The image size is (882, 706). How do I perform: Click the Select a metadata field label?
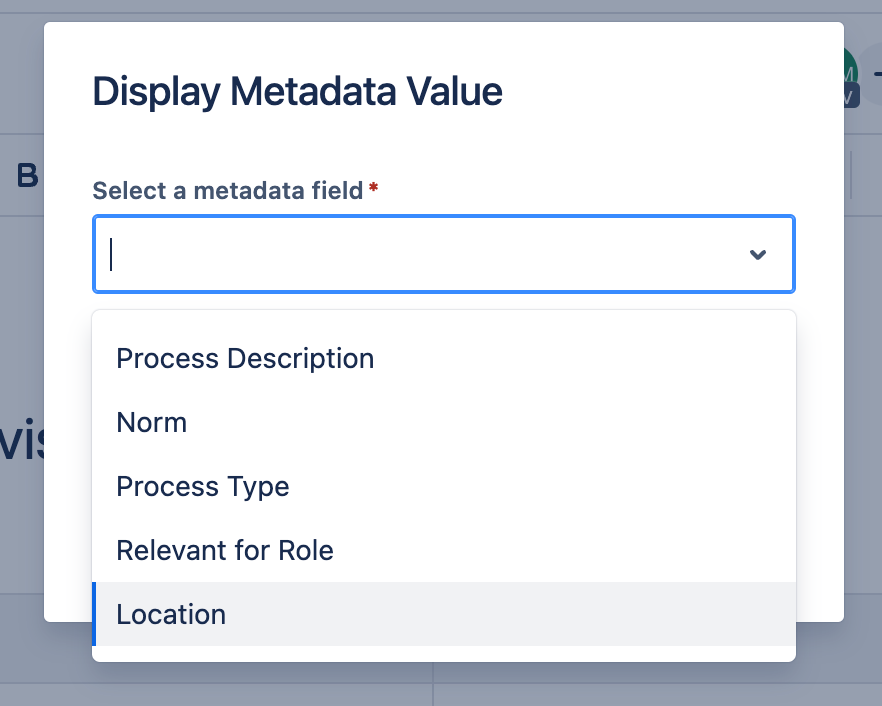[x=227, y=190]
